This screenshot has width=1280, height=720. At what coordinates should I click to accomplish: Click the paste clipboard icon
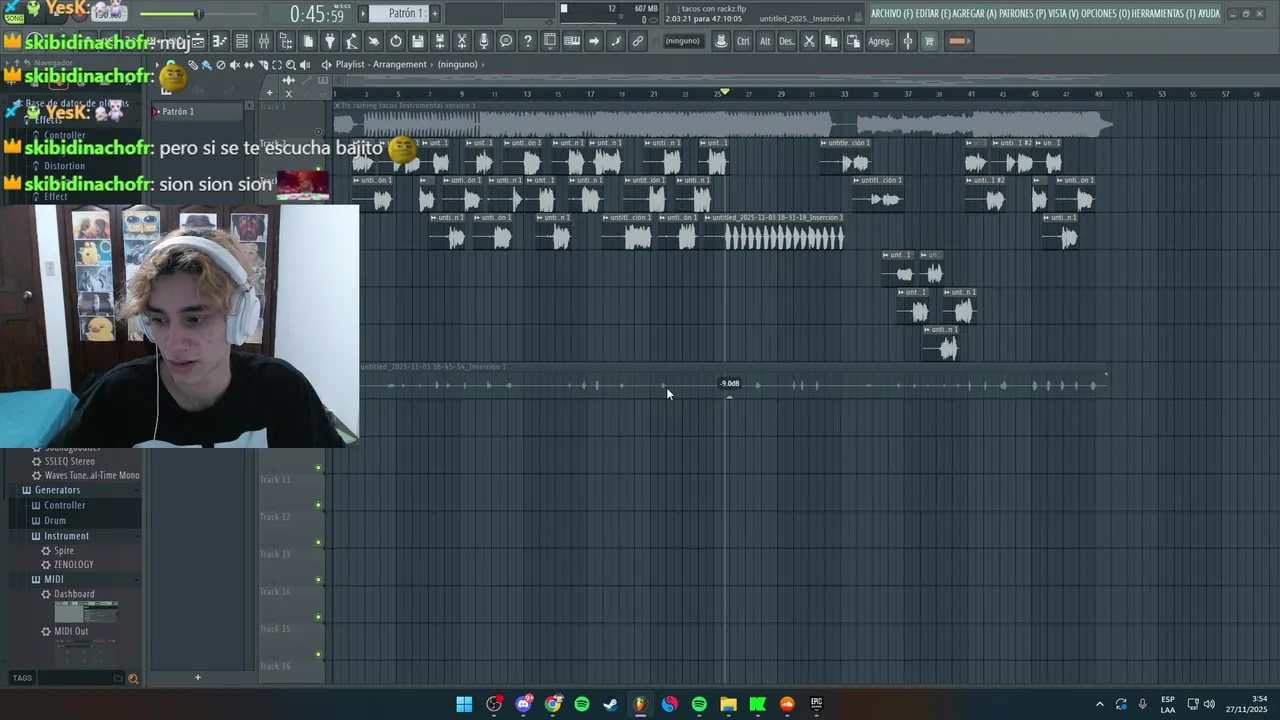(853, 41)
